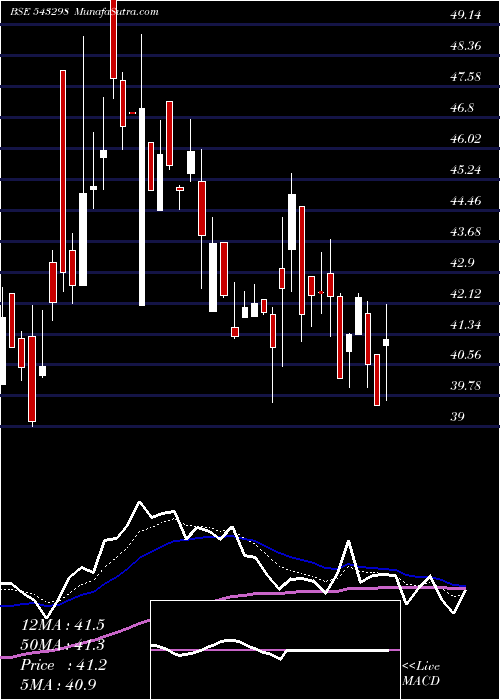Click the 42.12 price axis label

click(x=466, y=294)
